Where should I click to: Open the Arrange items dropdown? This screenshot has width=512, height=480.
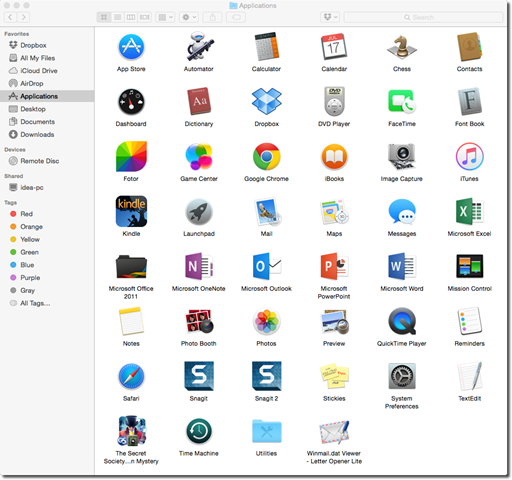165,17
